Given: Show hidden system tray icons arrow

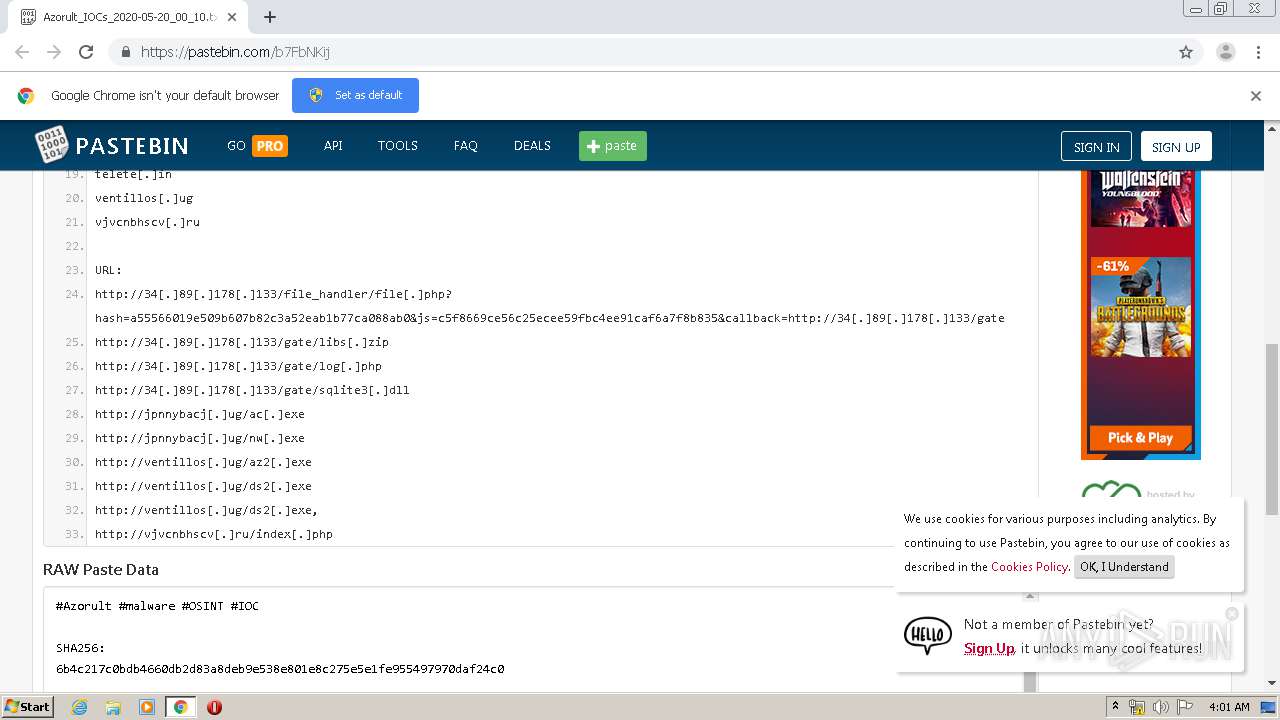Looking at the screenshot, I should pos(1115,707).
